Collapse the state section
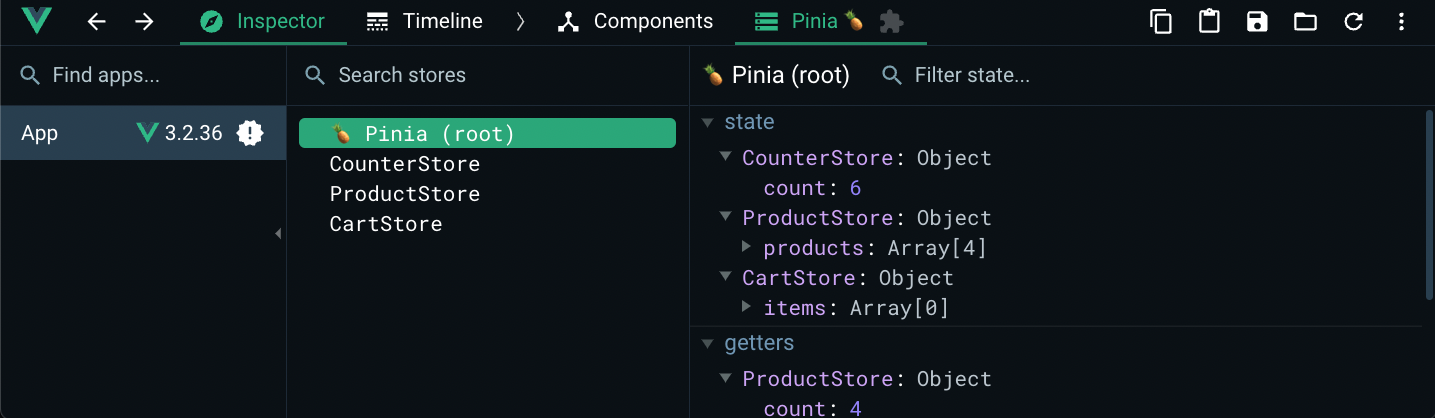 (x=708, y=122)
